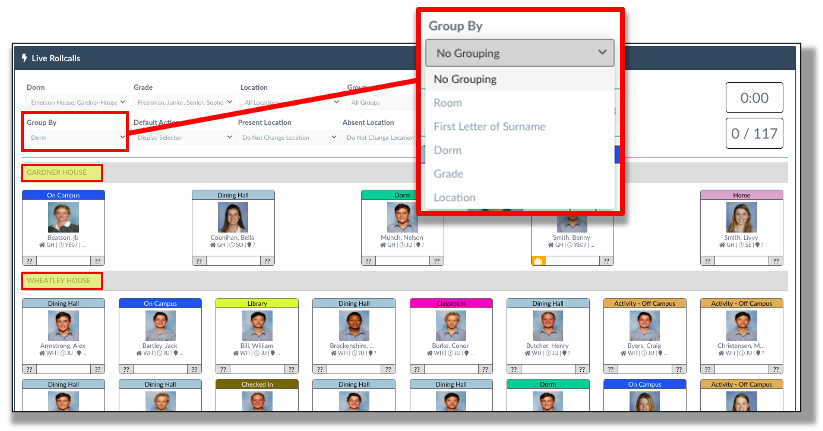
Task: Select Munch, Nelson's student photo
Action: [x=402, y=217]
